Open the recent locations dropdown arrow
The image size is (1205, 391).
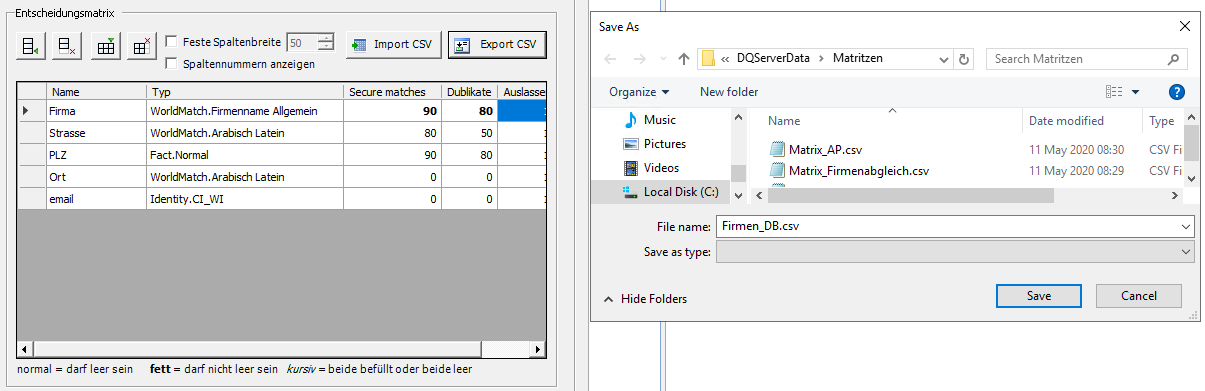click(x=663, y=59)
